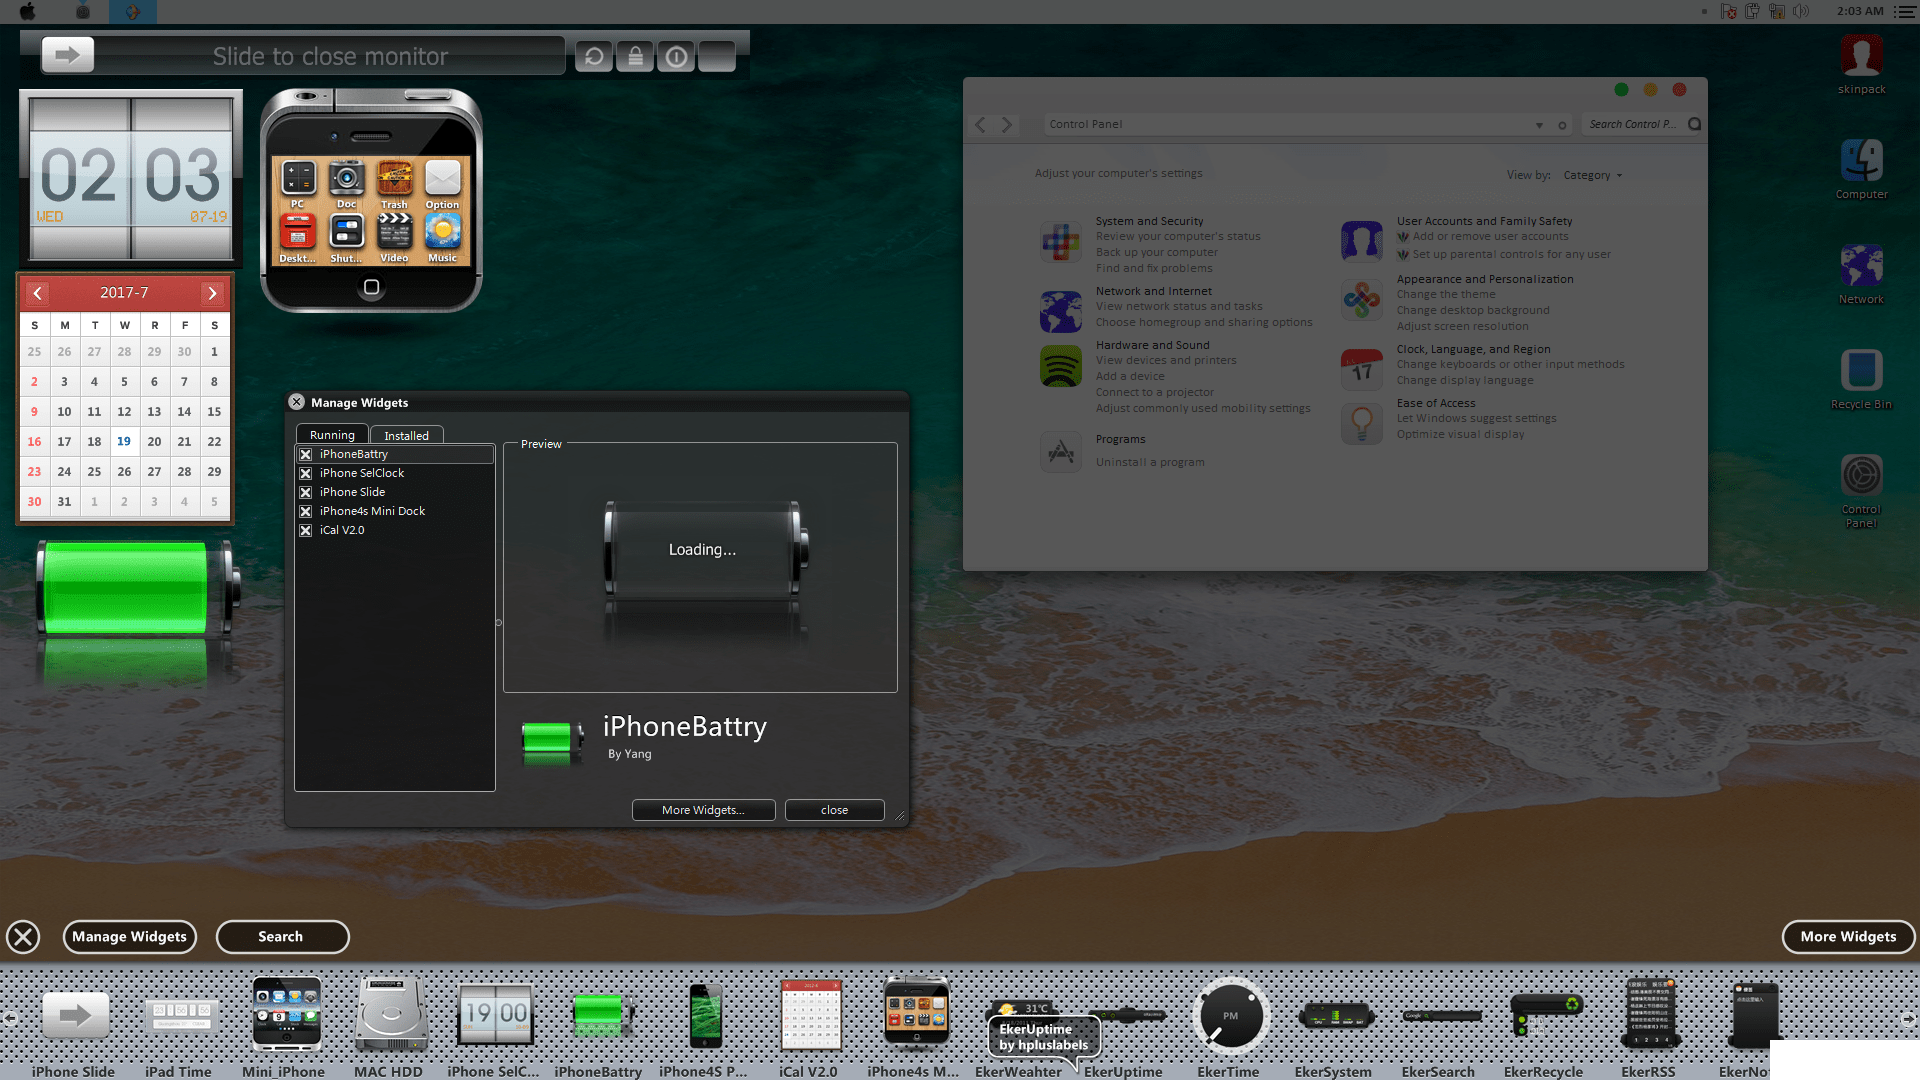The height and width of the screenshot is (1080, 1920).
Task: Select the EkerSearch widget in gallery
Action: coord(1440,1016)
